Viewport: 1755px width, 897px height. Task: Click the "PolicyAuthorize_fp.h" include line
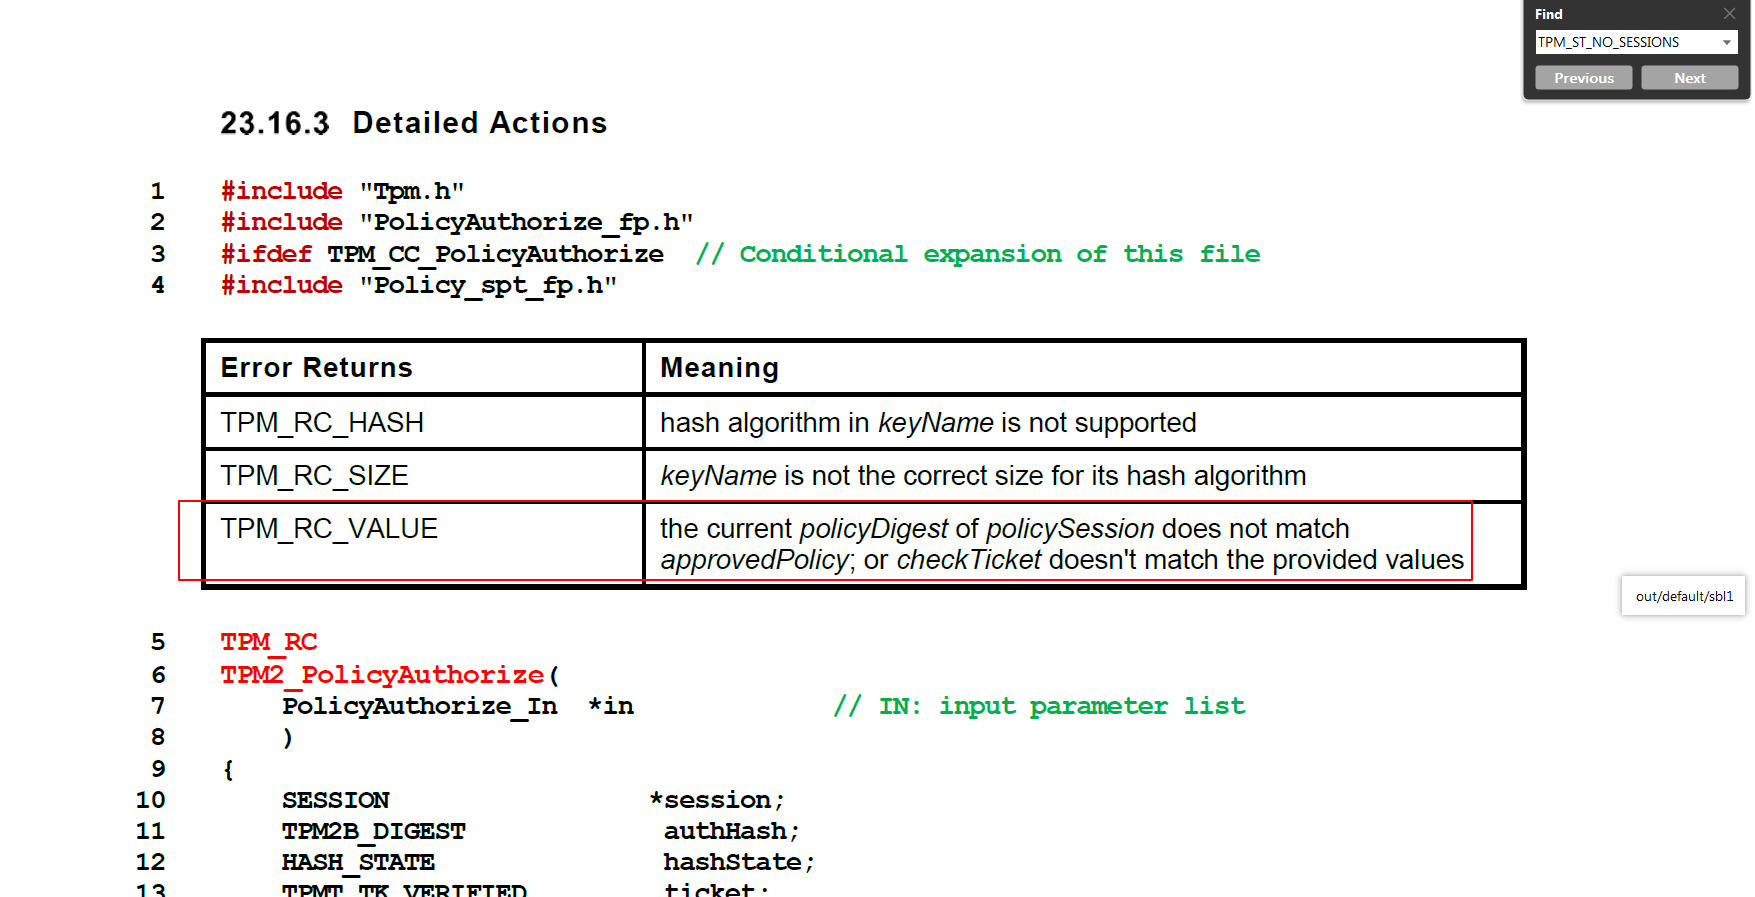coord(457,222)
